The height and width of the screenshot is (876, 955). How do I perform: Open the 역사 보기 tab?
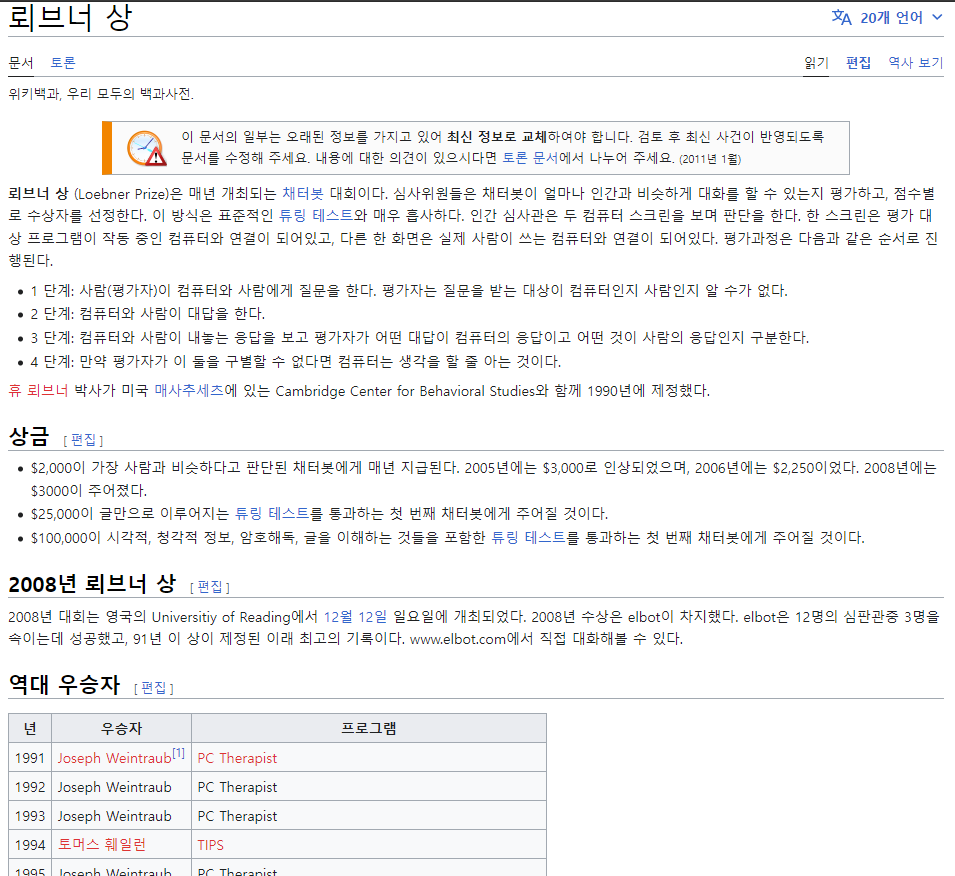pos(915,63)
